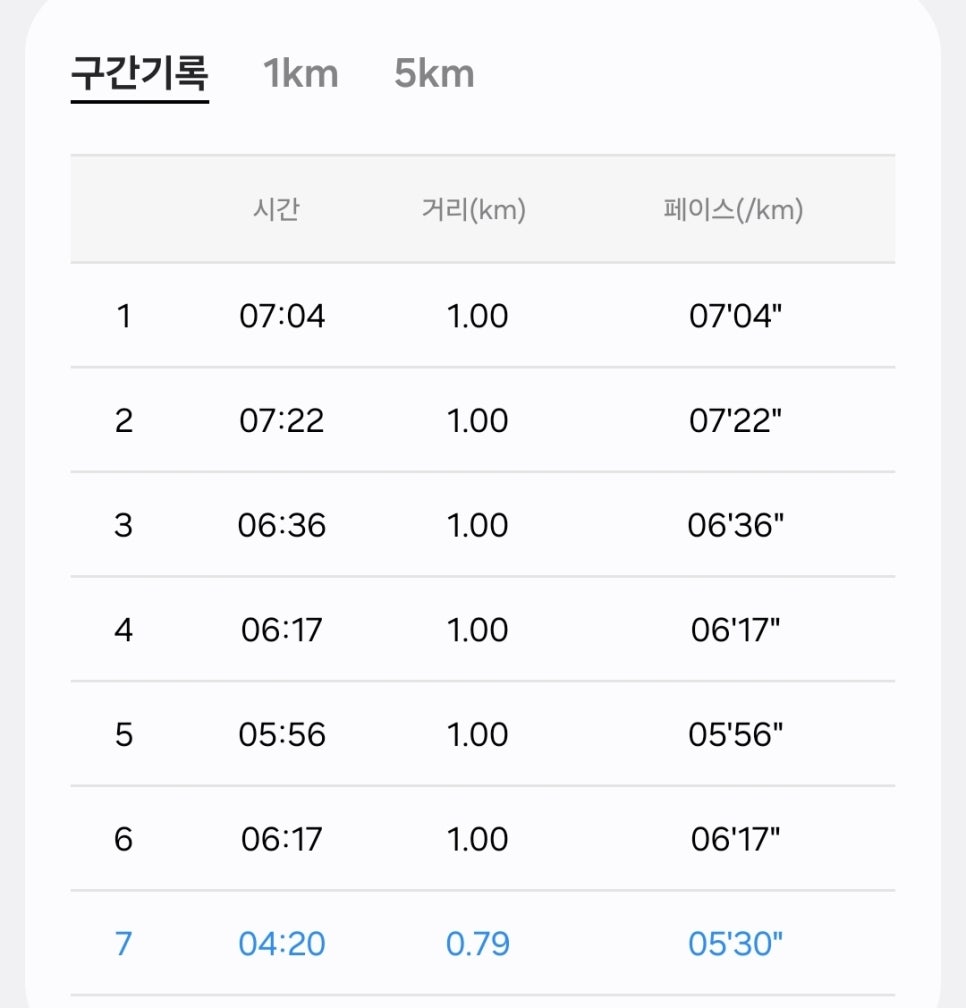Click the blue 0.79 distance value
The width and height of the screenshot is (966, 1008).
[478, 944]
